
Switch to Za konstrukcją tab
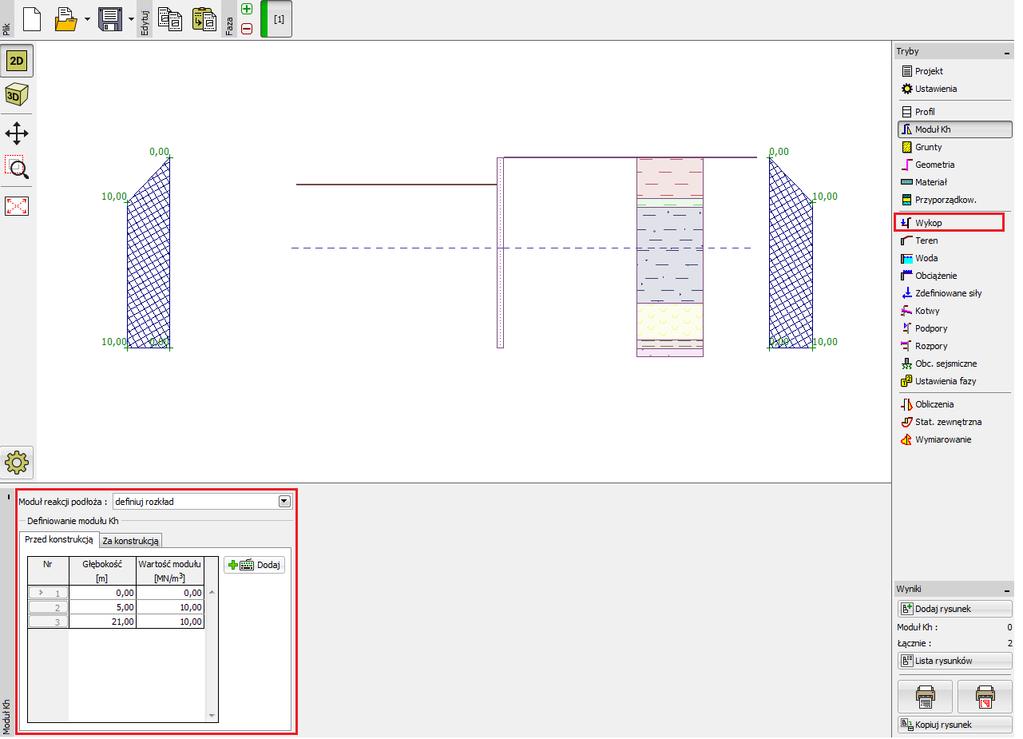130,541
